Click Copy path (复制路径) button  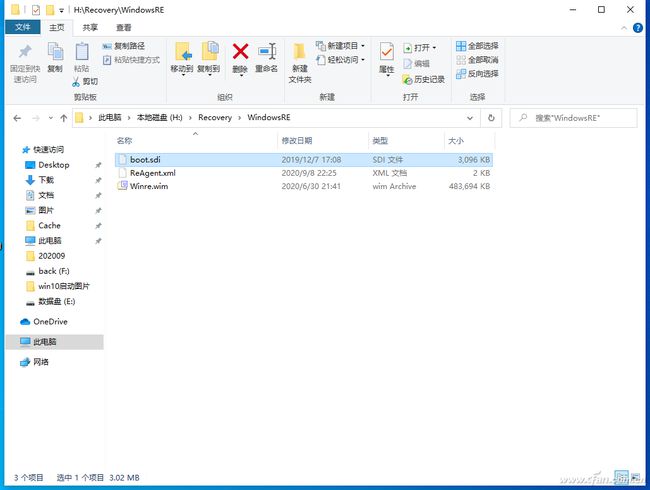pyautogui.click(x=128, y=46)
